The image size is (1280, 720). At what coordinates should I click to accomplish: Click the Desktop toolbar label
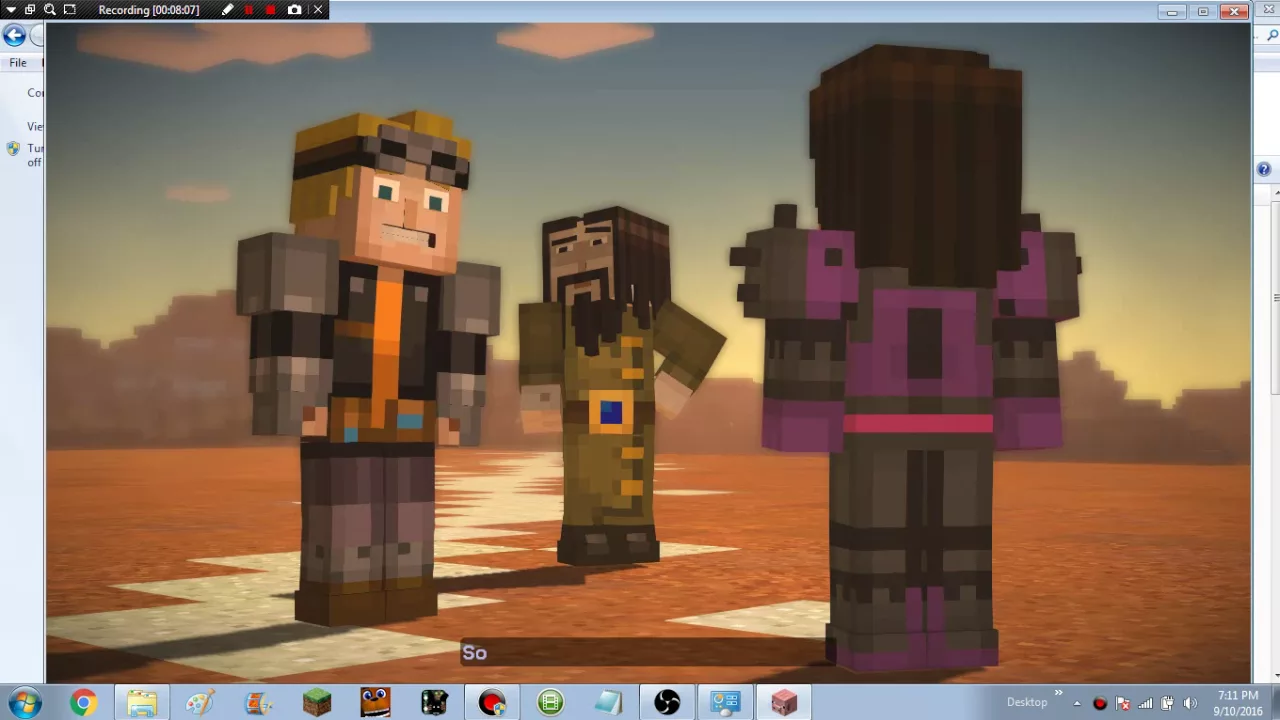(1027, 702)
